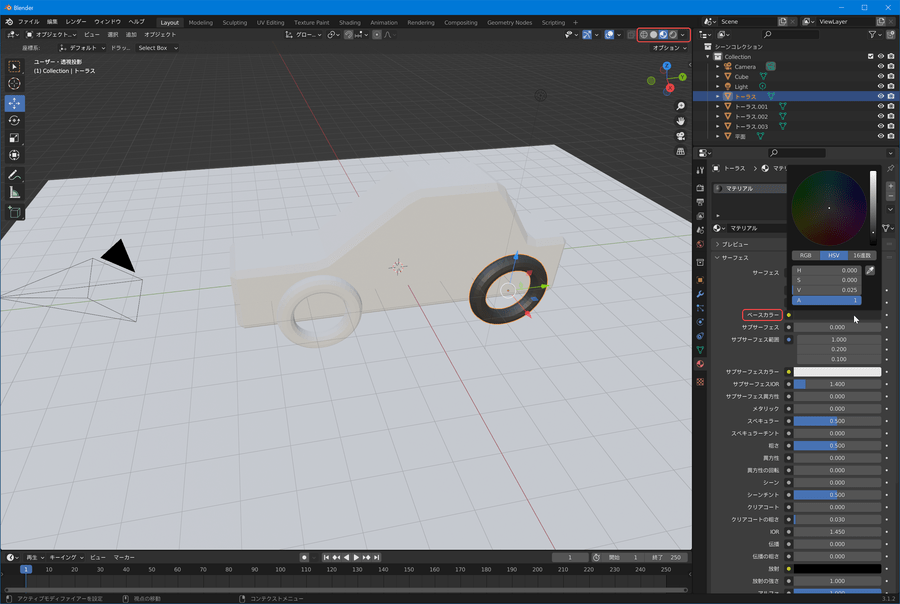Viewport: 900px width, 604px height.
Task: Click the zoom magnifier viewport icon
Action: (680, 106)
